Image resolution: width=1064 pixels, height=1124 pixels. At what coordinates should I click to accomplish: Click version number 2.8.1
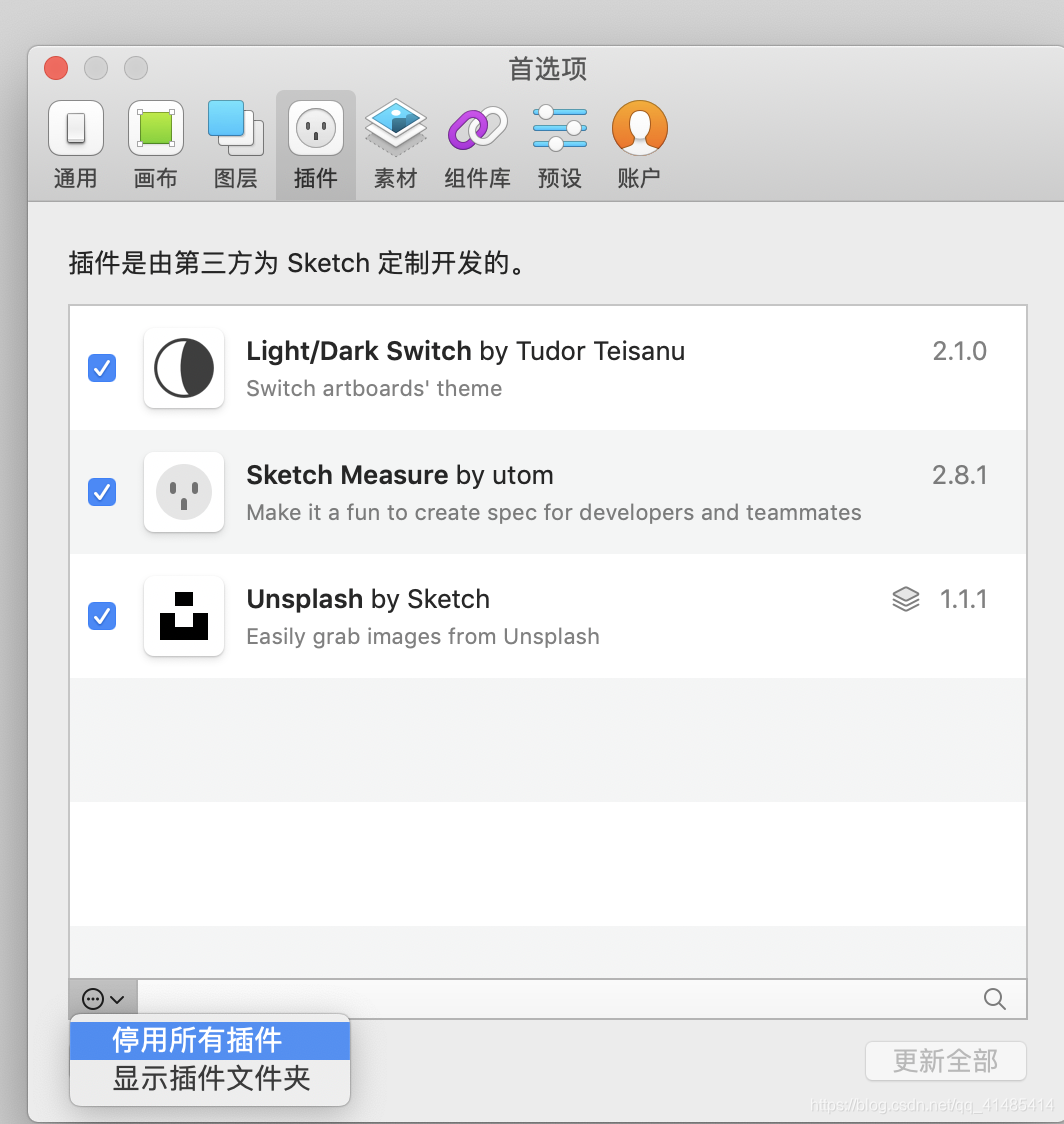959,475
